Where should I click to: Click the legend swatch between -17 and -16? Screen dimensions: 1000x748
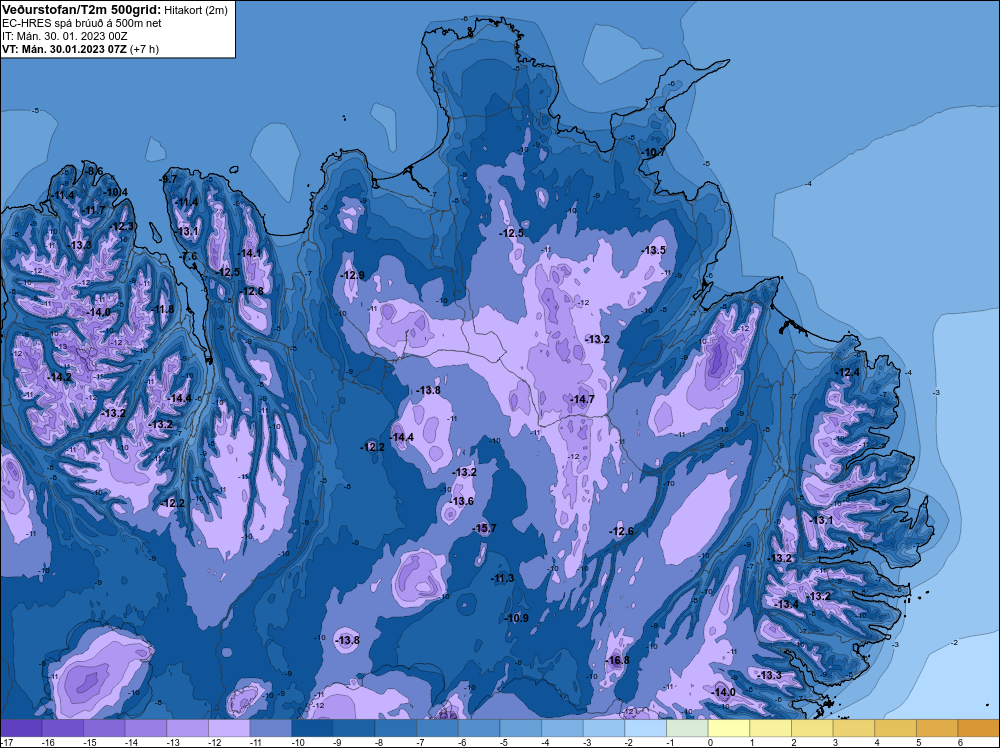(21, 728)
